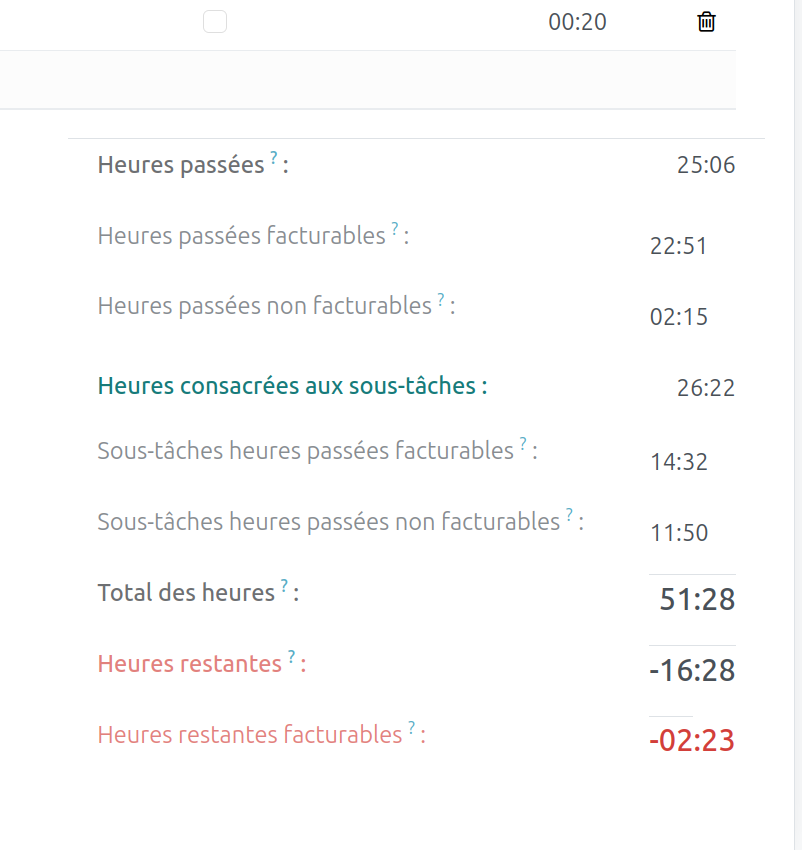Screen dimensions: 802x850
Task: Click the non-billable hours value 02:15
Action: 678,317
